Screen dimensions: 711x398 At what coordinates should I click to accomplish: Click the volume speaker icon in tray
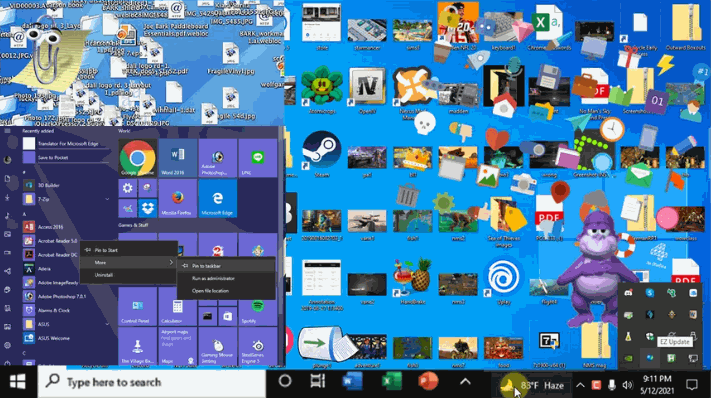tap(628, 385)
